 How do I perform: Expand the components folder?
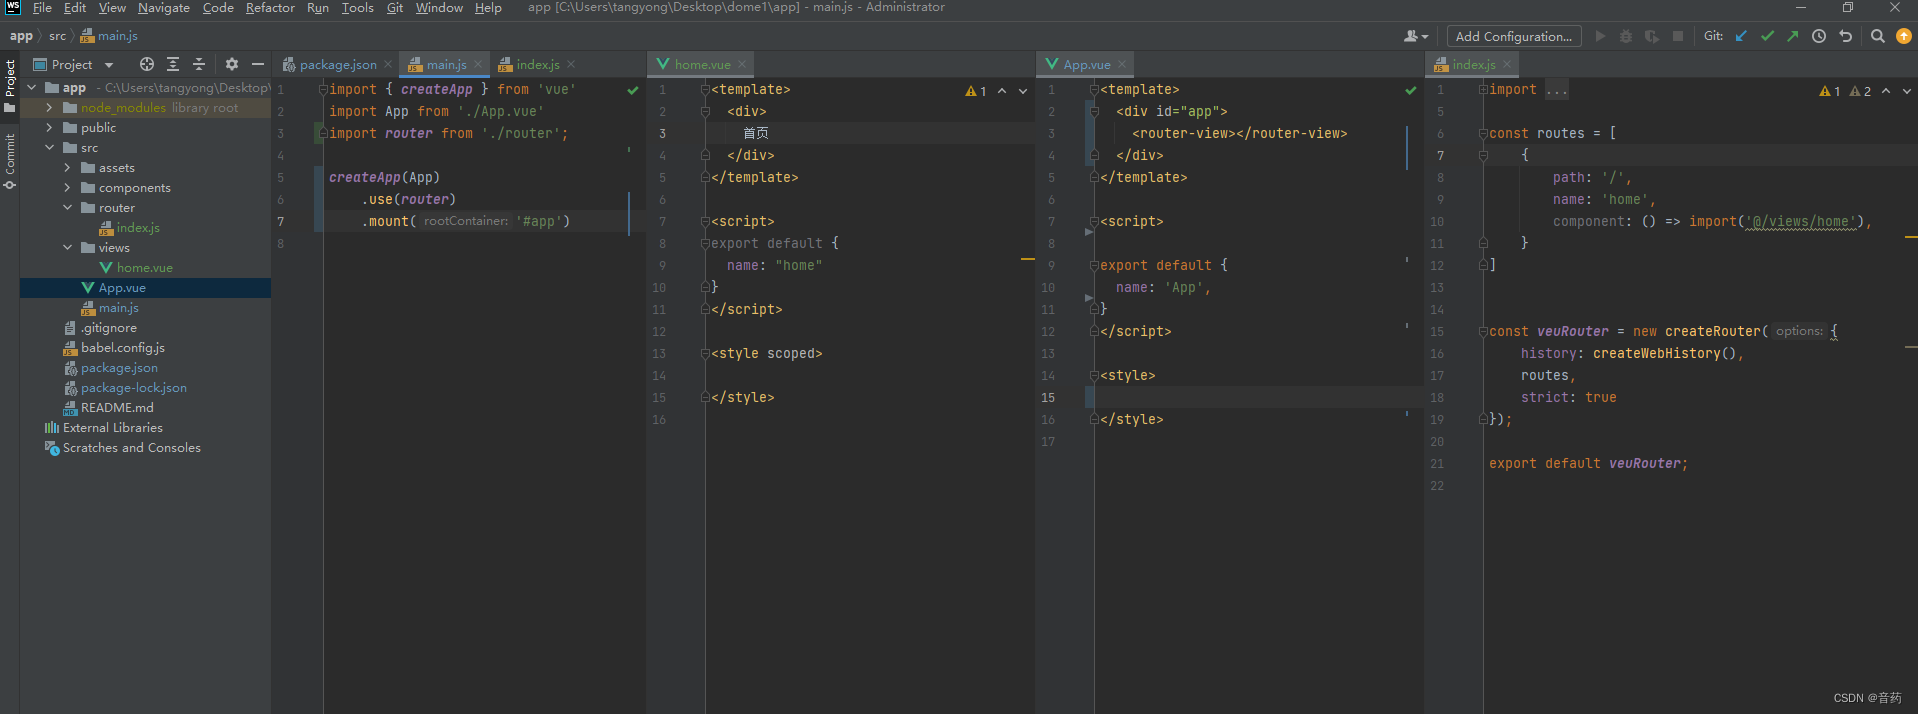67,188
